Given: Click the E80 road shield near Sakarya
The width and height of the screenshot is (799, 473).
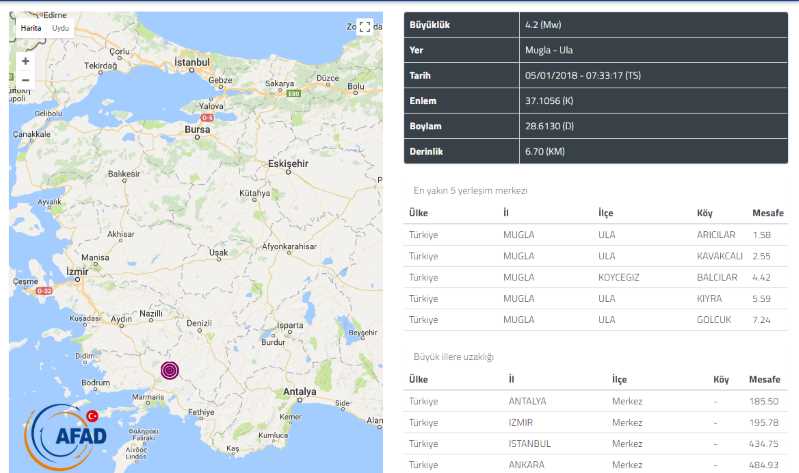Looking at the screenshot, I should (293, 94).
